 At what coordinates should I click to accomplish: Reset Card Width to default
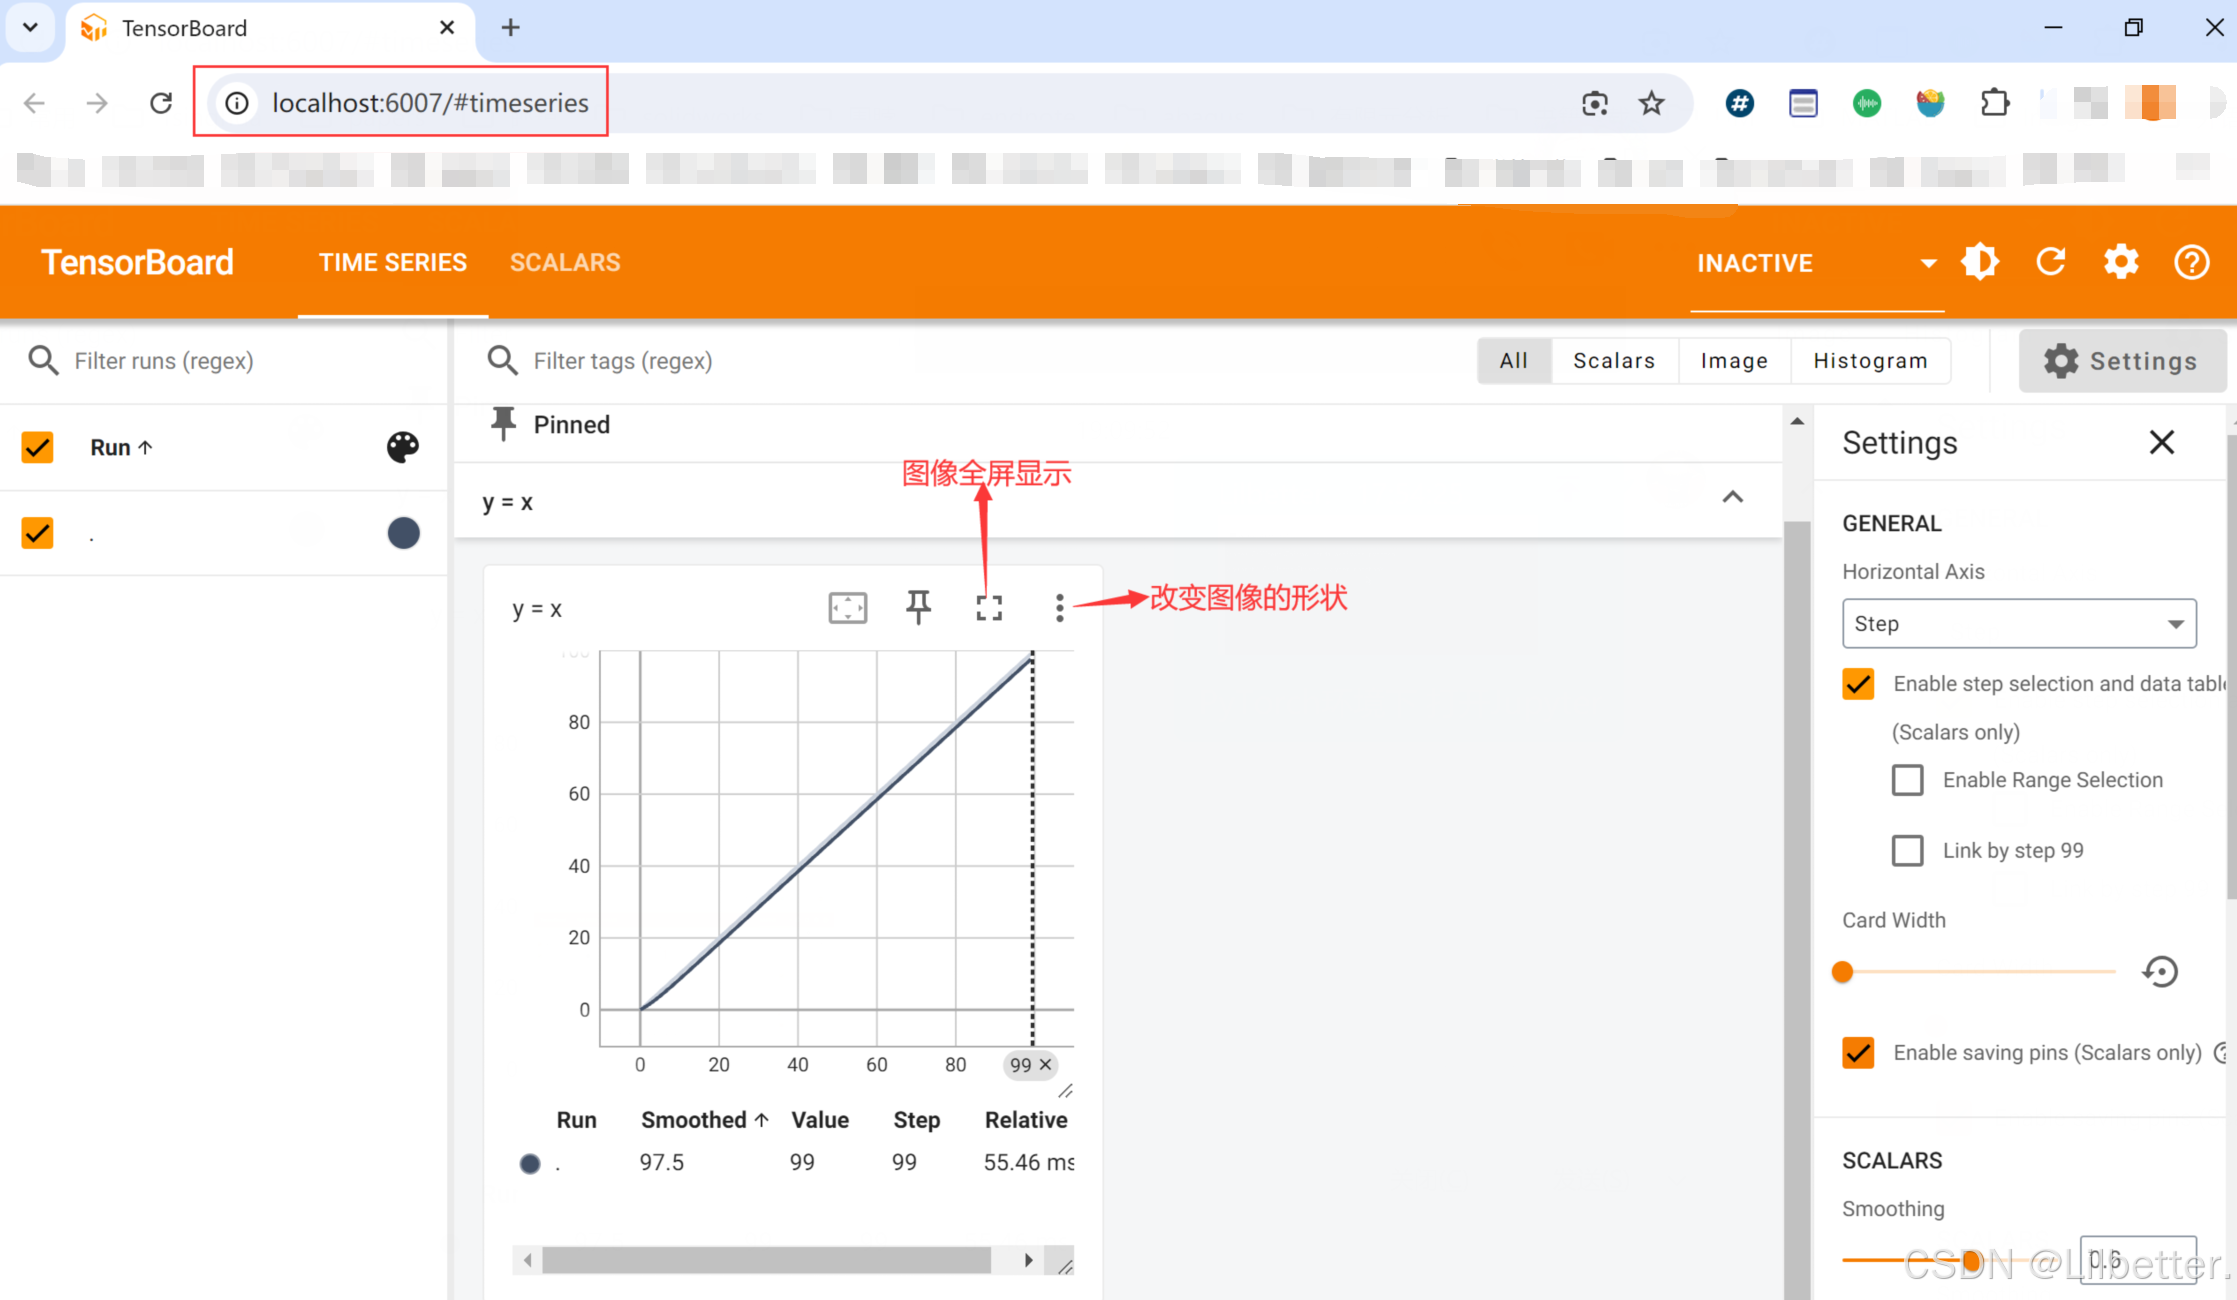(x=2160, y=971)
